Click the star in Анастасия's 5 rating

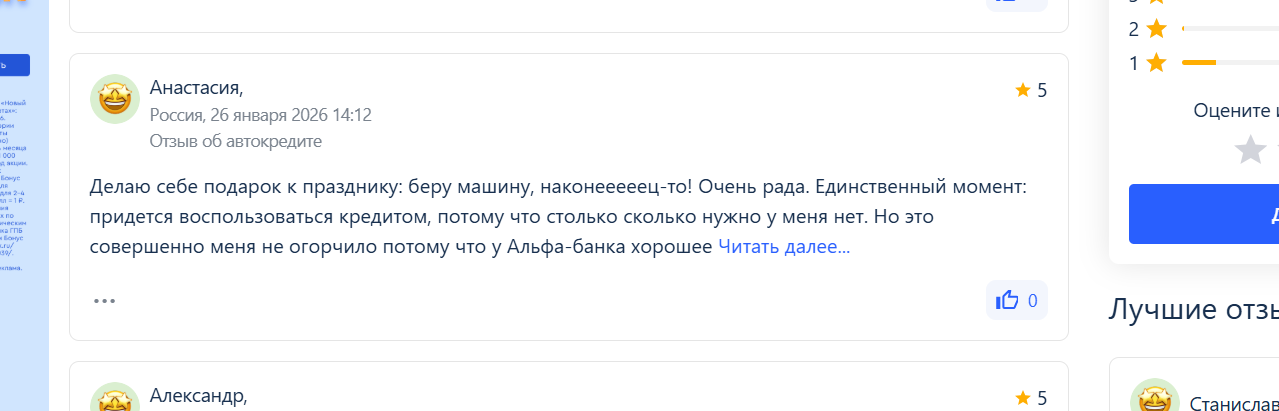coord(1022,90)
